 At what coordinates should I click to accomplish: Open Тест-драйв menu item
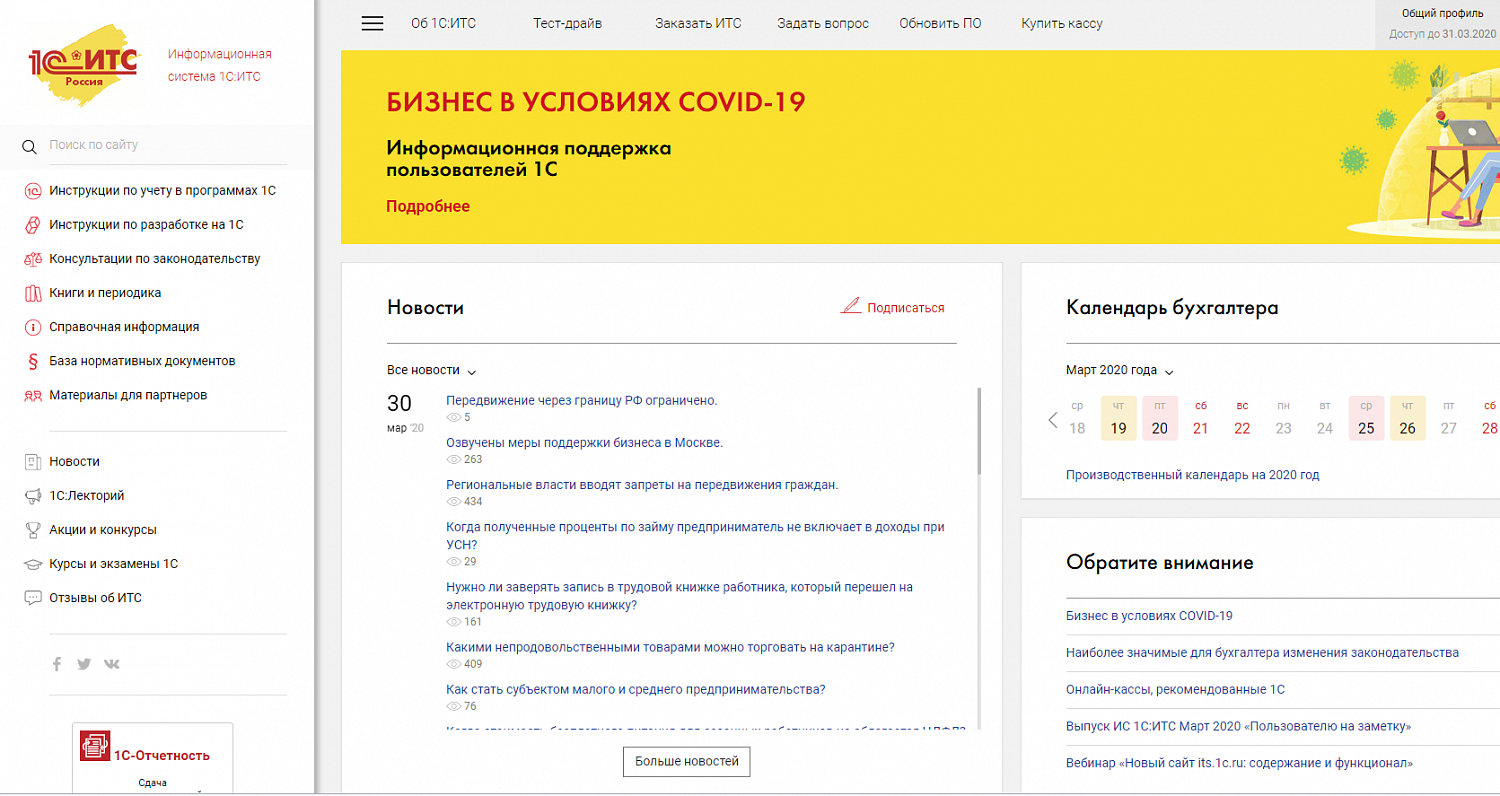click(x=567, y=23)
